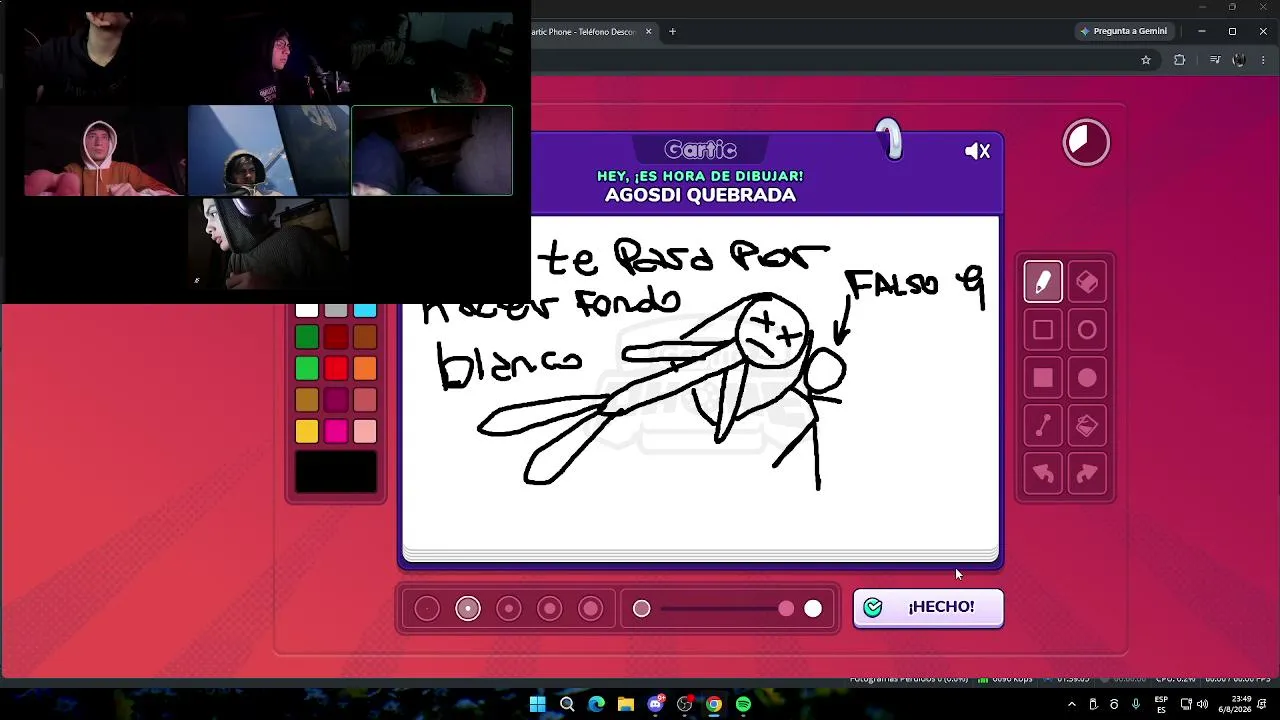Open the taskbar clock showing 23:49

[x=1236, y=704]
